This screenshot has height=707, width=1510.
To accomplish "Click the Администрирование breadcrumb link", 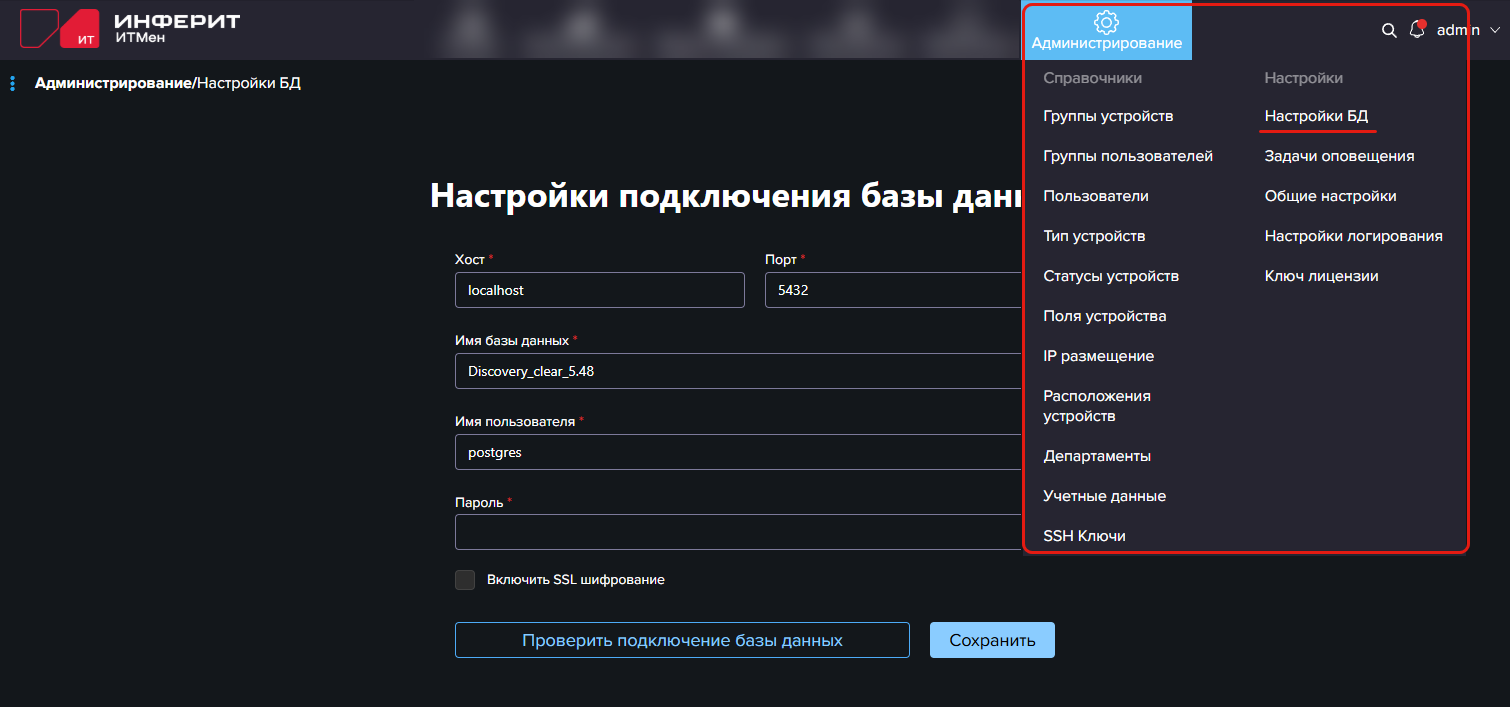I will click(x=113, y=83).
